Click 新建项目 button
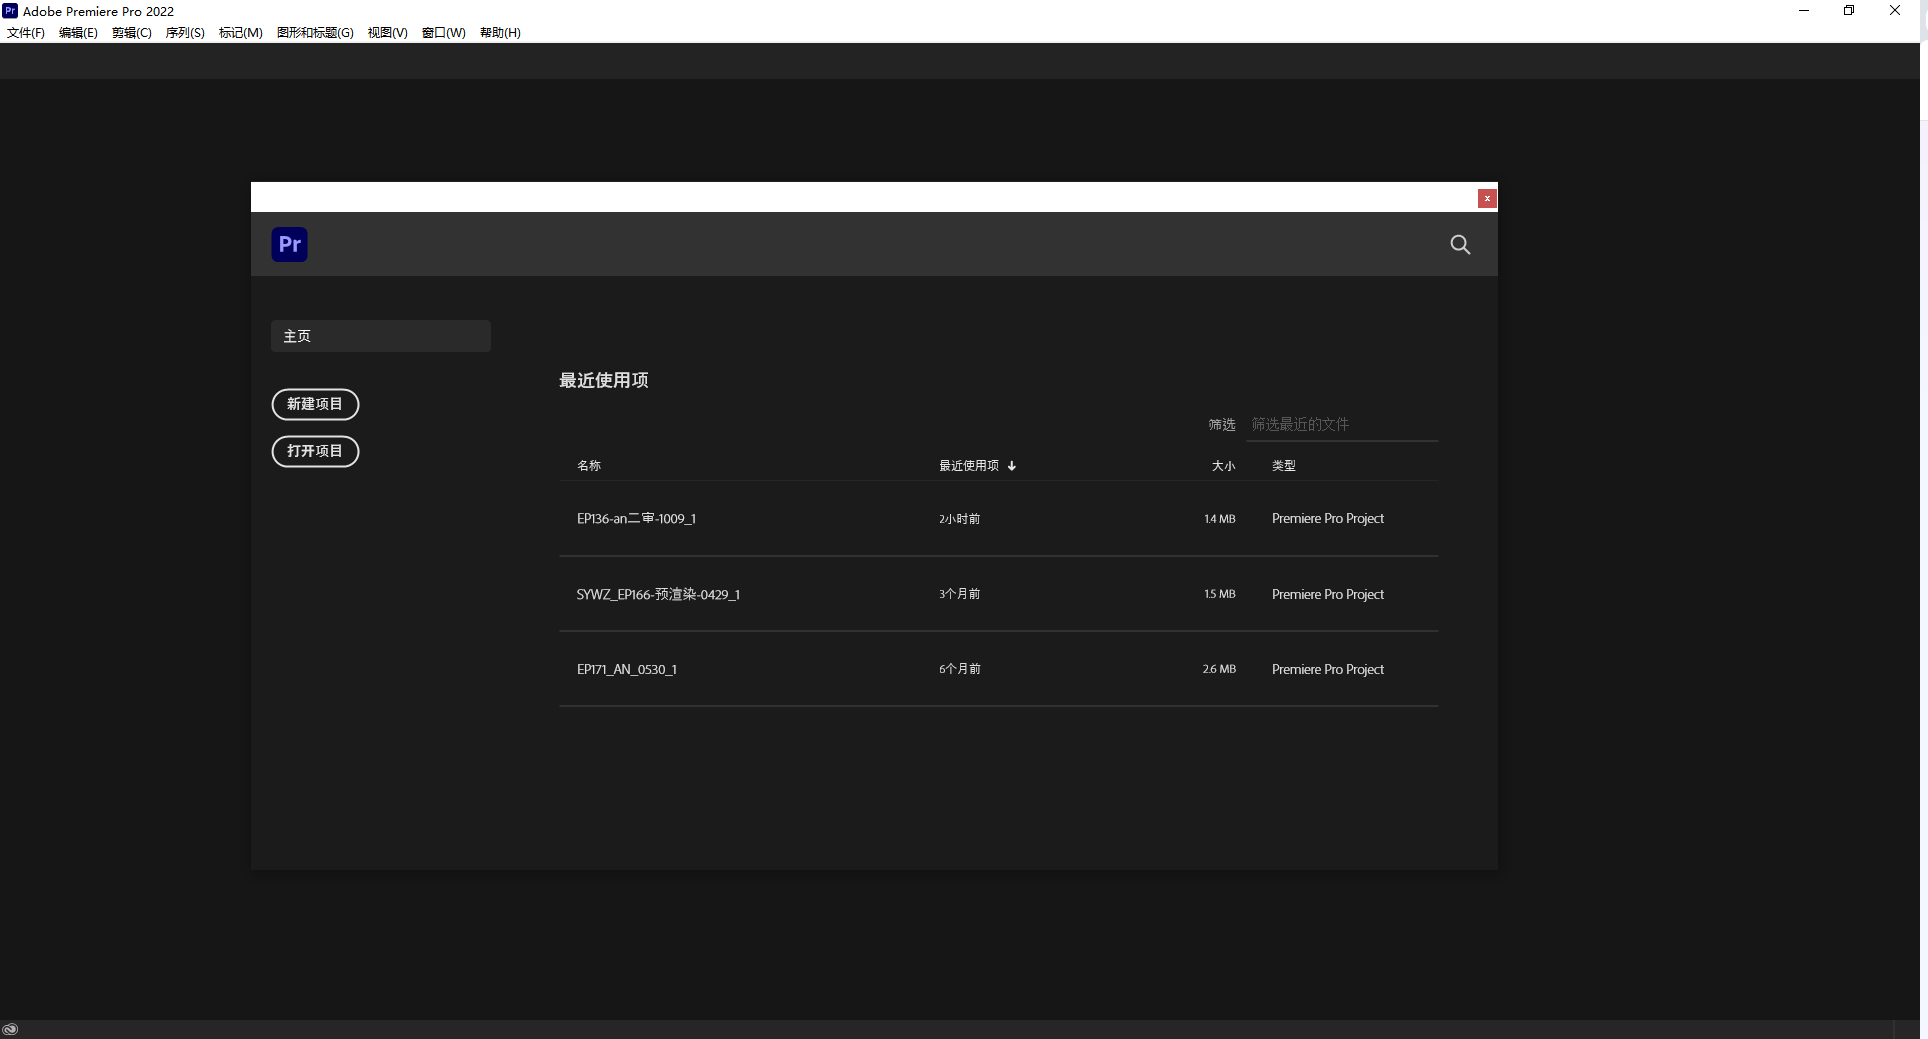The image size is (1928, 1039). [315, 404]
